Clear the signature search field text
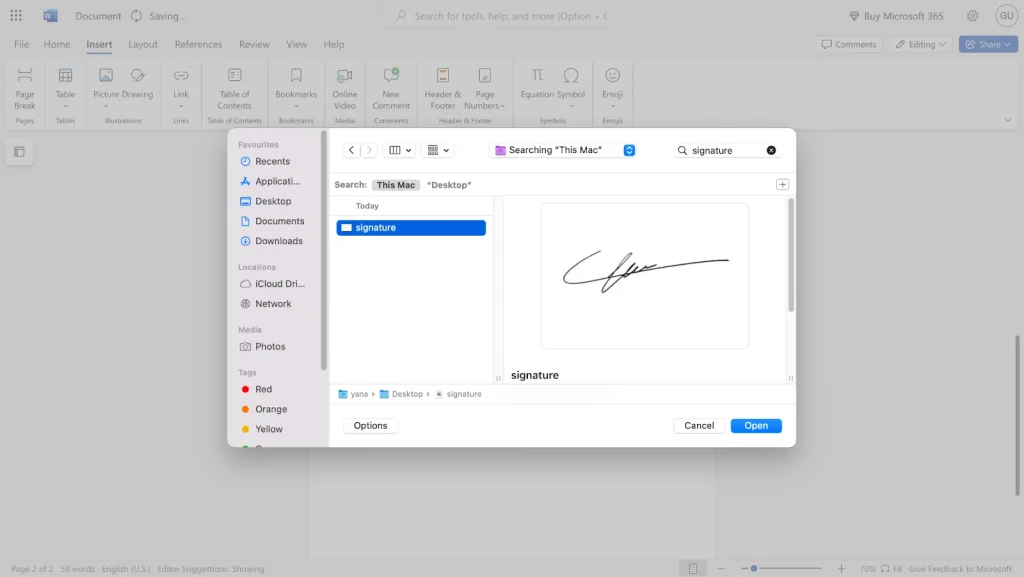Viewport: 1024px width, 577px height. [x=771, y=150]
